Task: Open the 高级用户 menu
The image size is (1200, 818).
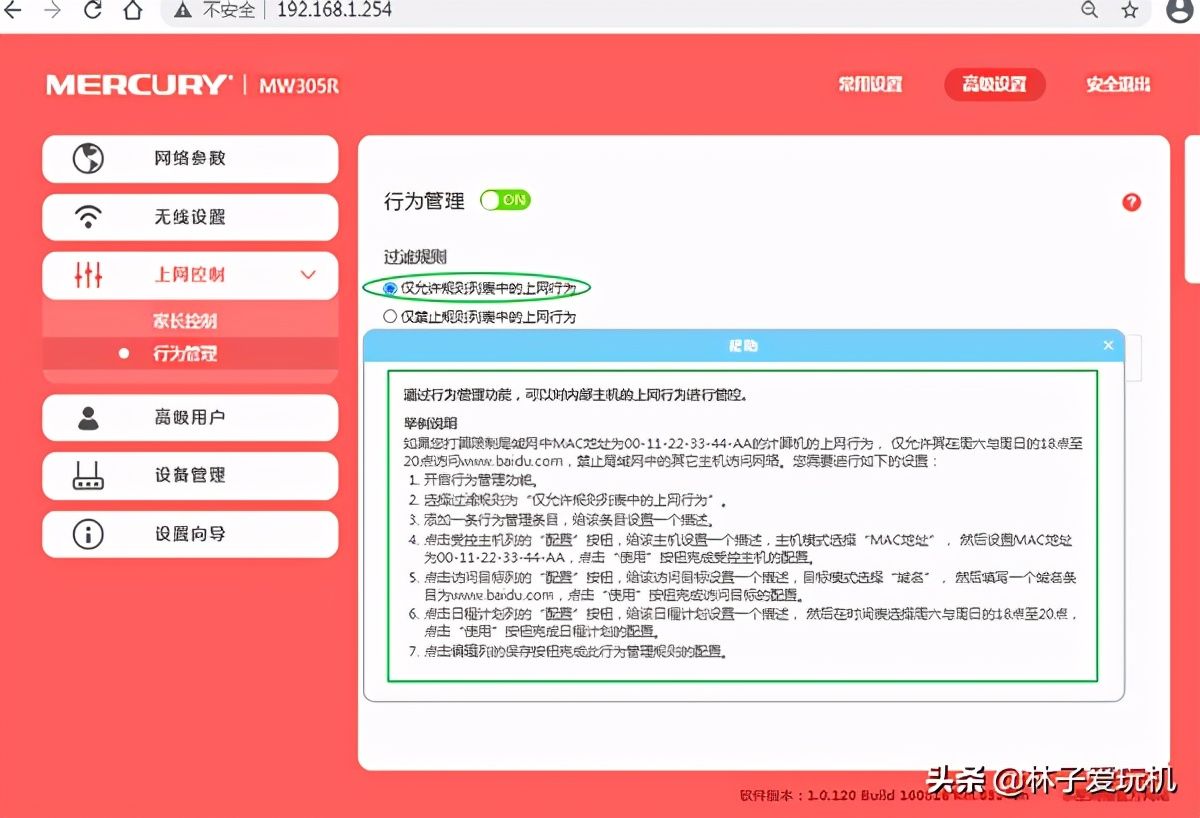Action: click(x=190, y=417)
